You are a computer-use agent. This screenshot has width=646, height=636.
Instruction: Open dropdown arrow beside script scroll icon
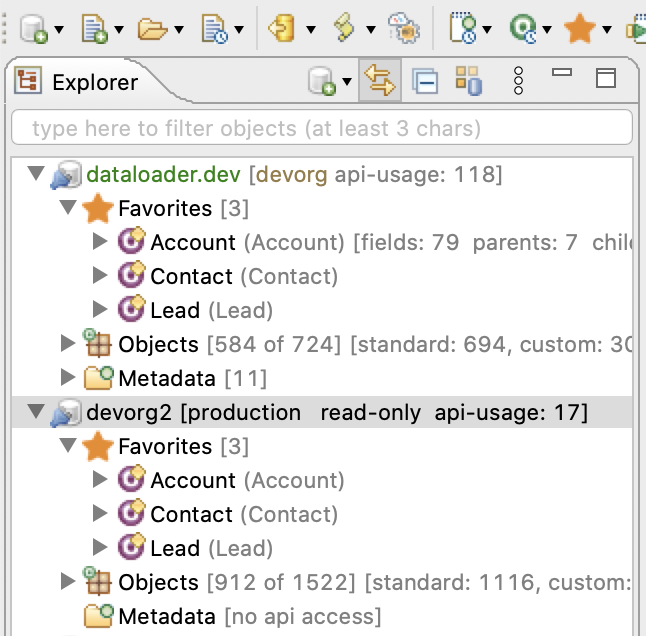click(x=371, y=29)
